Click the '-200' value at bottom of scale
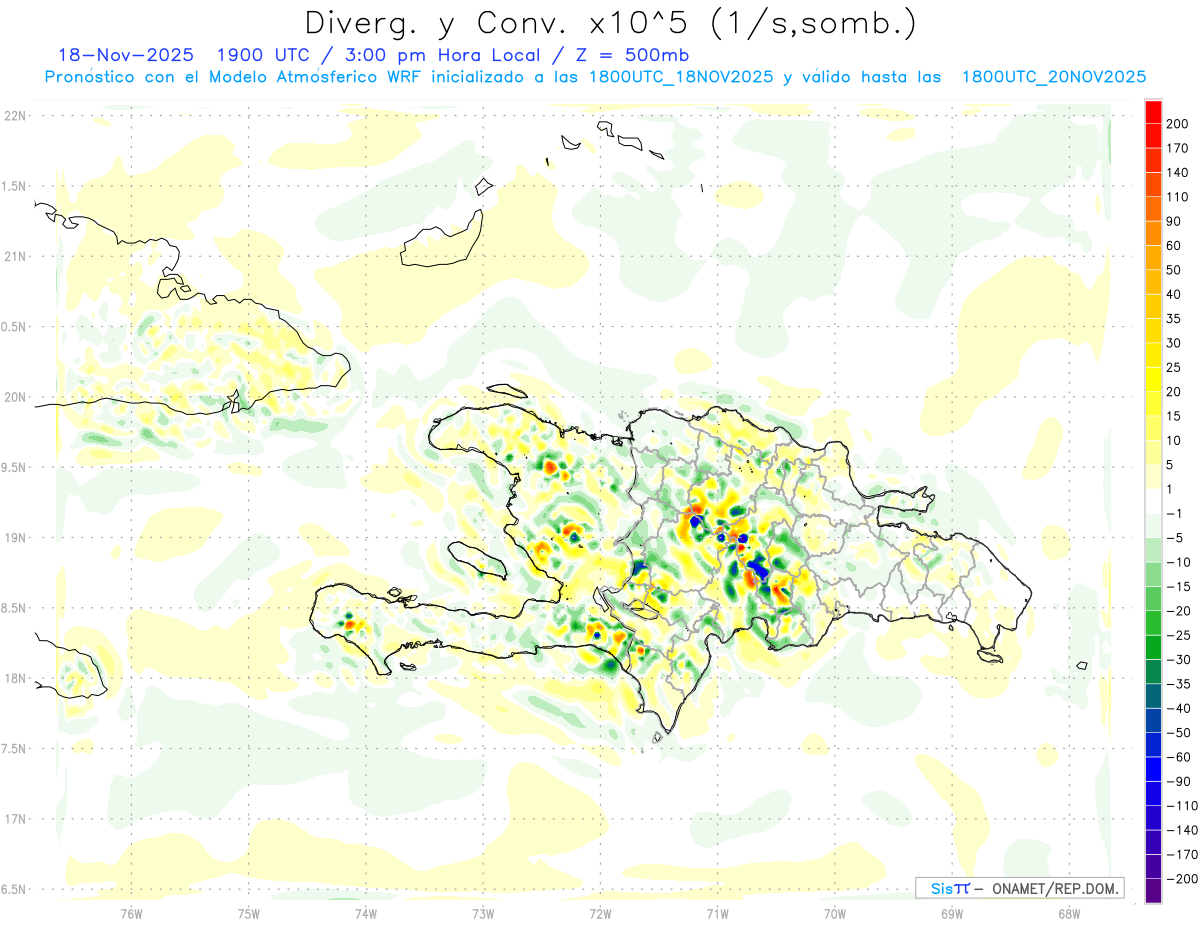Image resolution: width=1200 pixels, height=927 pixels. coord(1182,878)
